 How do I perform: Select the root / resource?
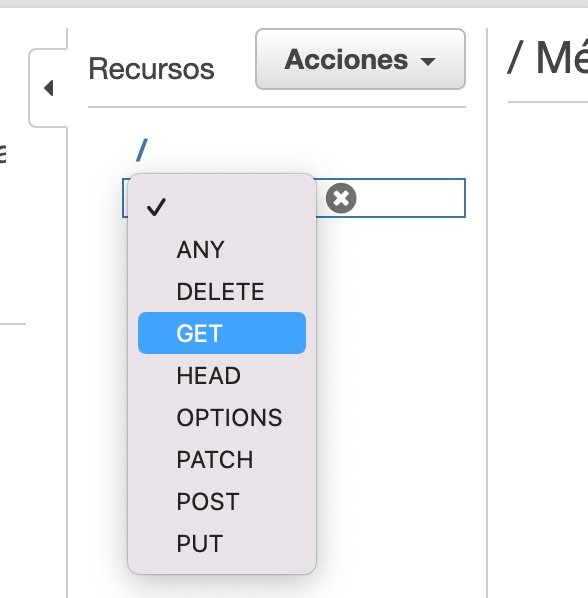click(142, 150)
